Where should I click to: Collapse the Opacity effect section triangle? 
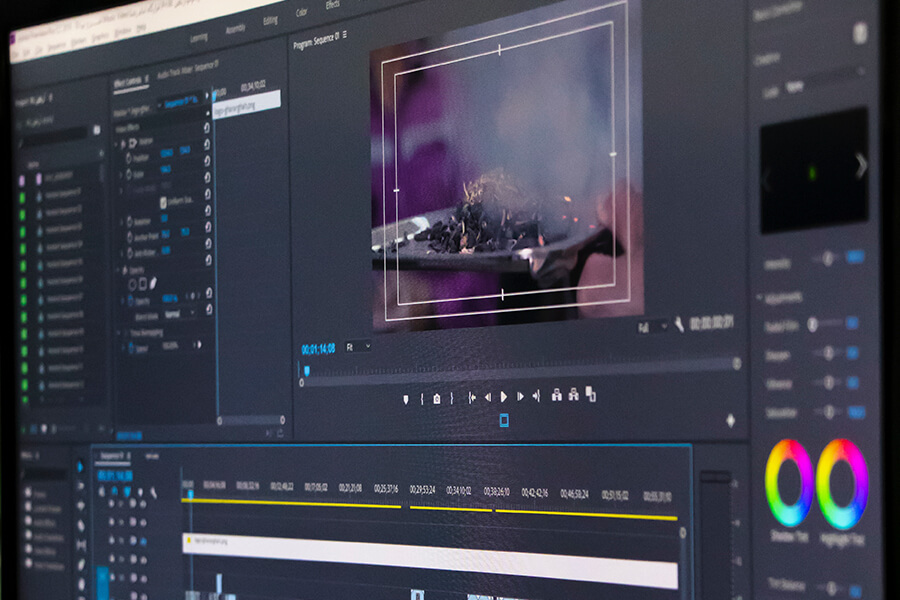[x=119, y=270]
